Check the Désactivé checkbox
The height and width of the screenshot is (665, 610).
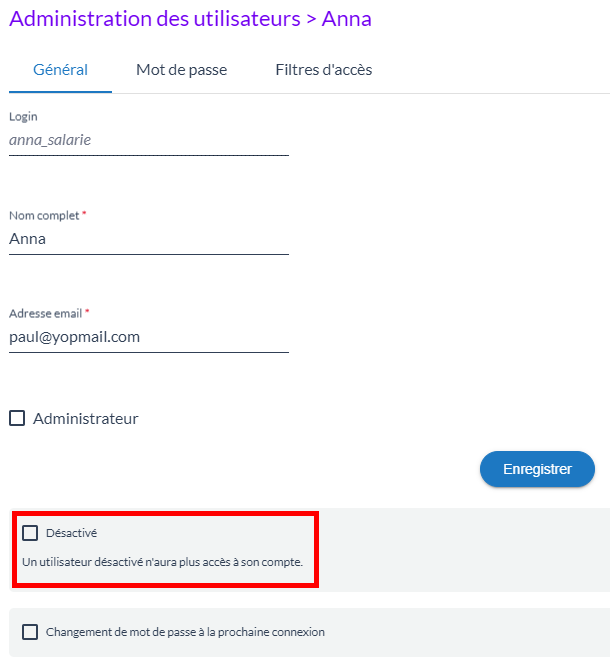click(x=30, y=533)
